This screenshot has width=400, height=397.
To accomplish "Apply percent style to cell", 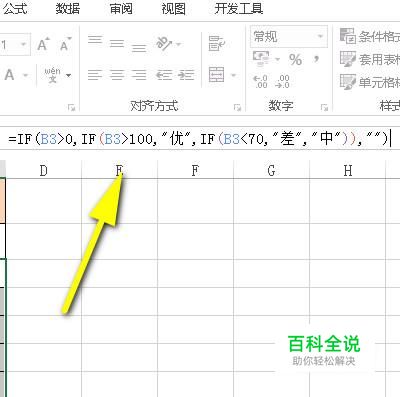I will (x=295, y=60).
